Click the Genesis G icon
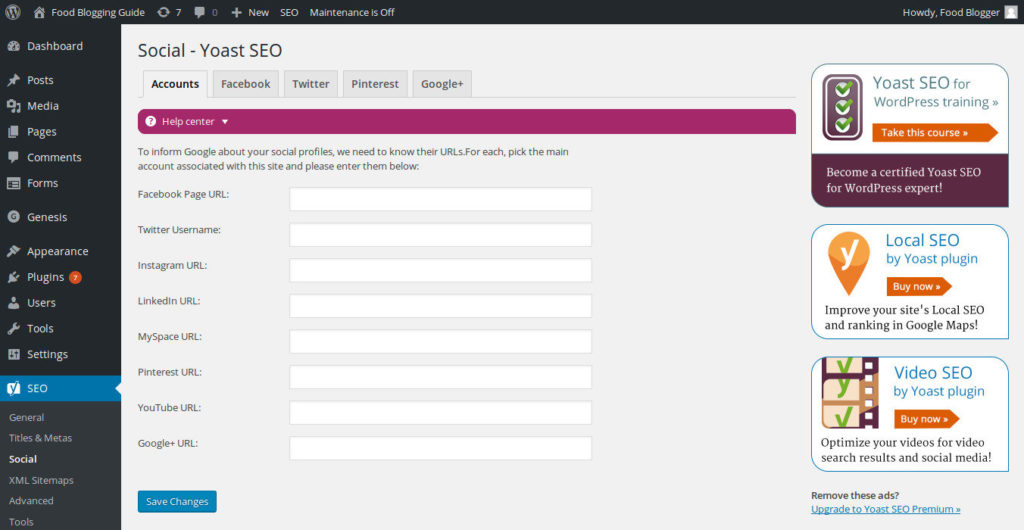 coord(13,217)
